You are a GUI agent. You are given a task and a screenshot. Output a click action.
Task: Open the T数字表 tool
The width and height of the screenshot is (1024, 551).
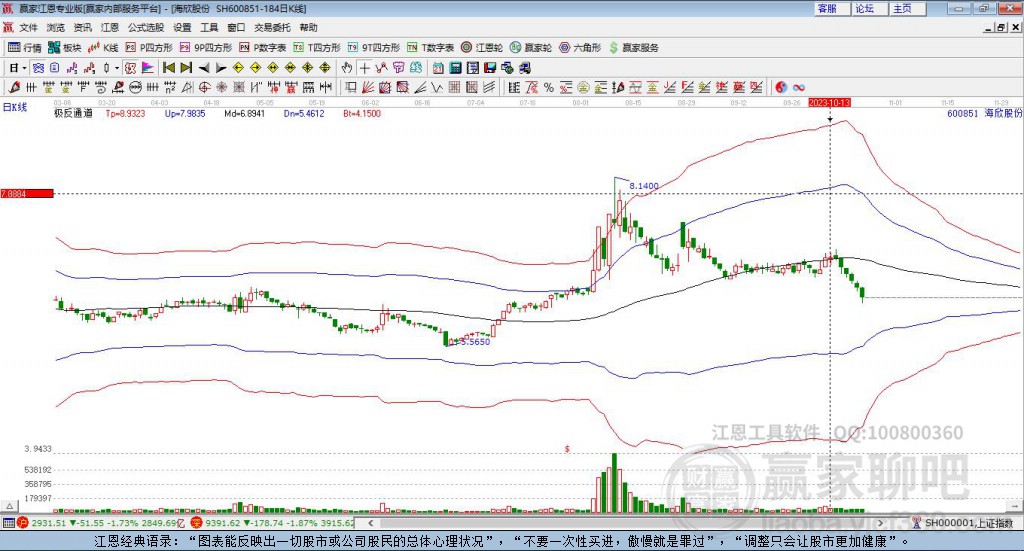click(x=430, y=48)
